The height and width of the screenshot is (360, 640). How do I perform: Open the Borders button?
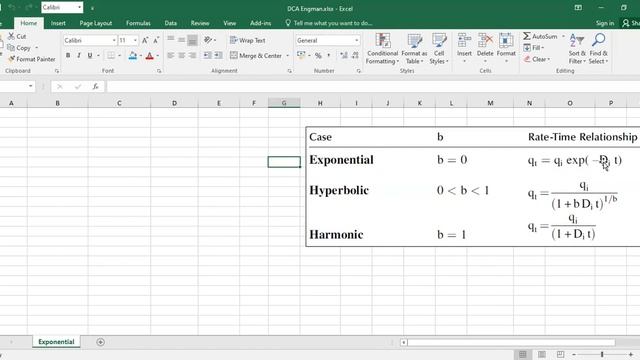[x=111, y=56]
